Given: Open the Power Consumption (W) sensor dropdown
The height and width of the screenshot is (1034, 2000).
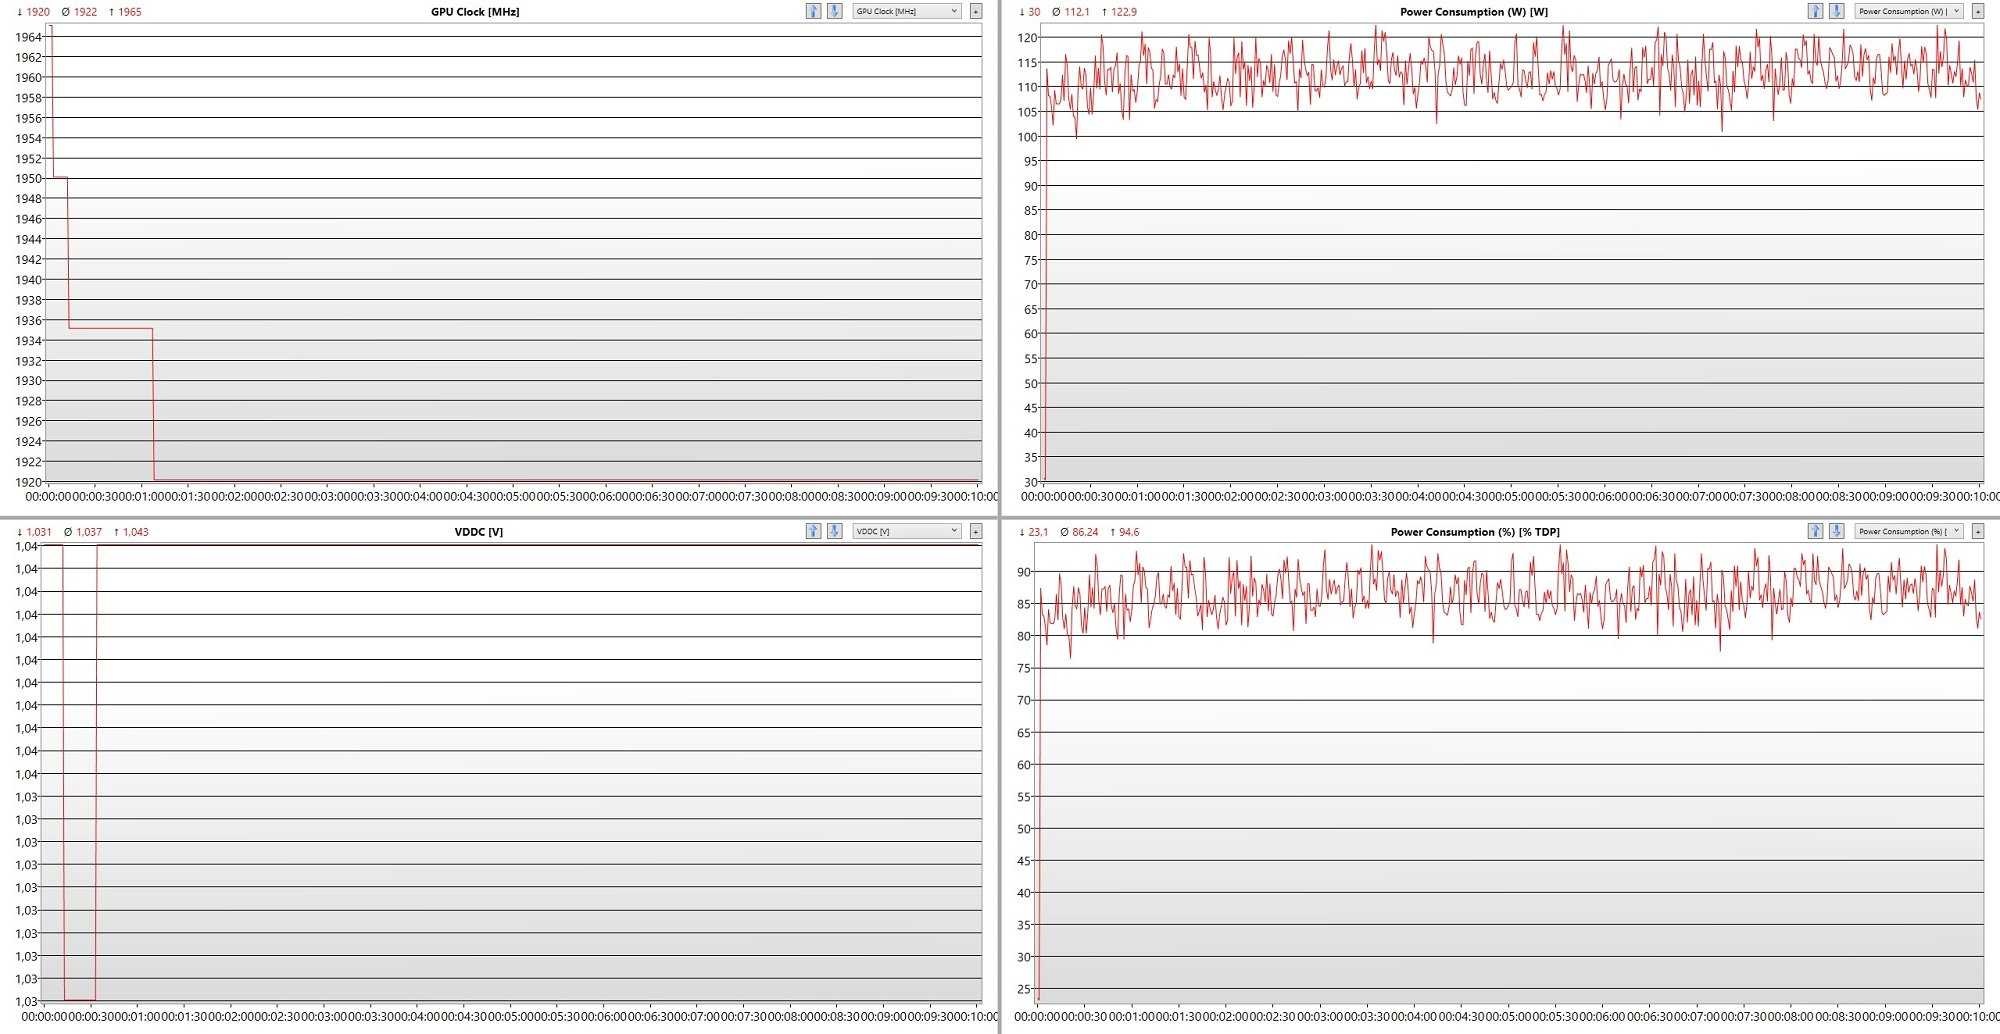Looking at the screenshot, I should (1909, 11).
